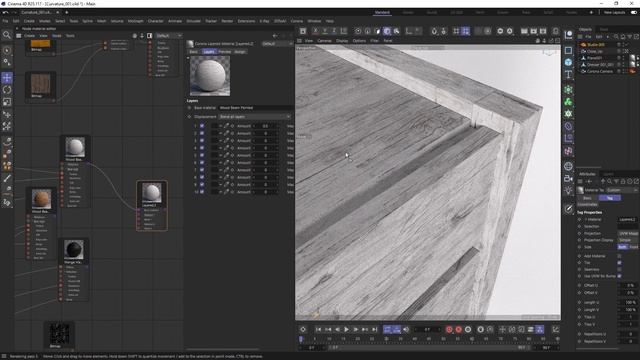
Task: Click the timeline playhead marker at frame 0
Action: coord(301,339)
